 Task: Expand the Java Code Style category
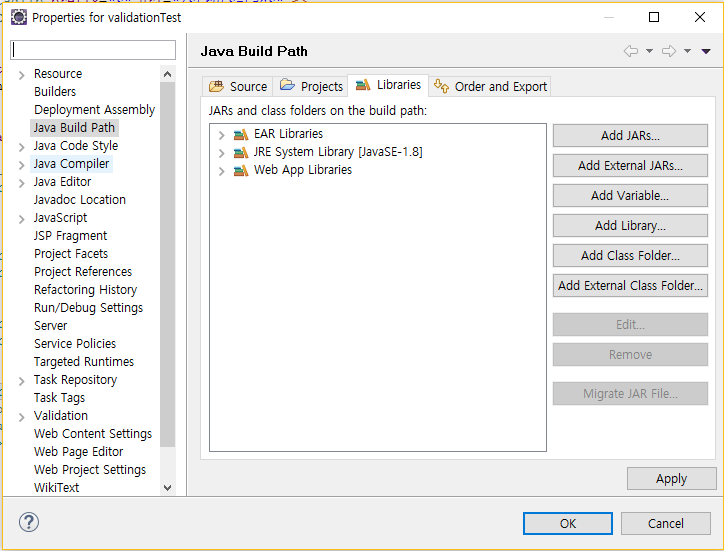click(x=21, y=147)
